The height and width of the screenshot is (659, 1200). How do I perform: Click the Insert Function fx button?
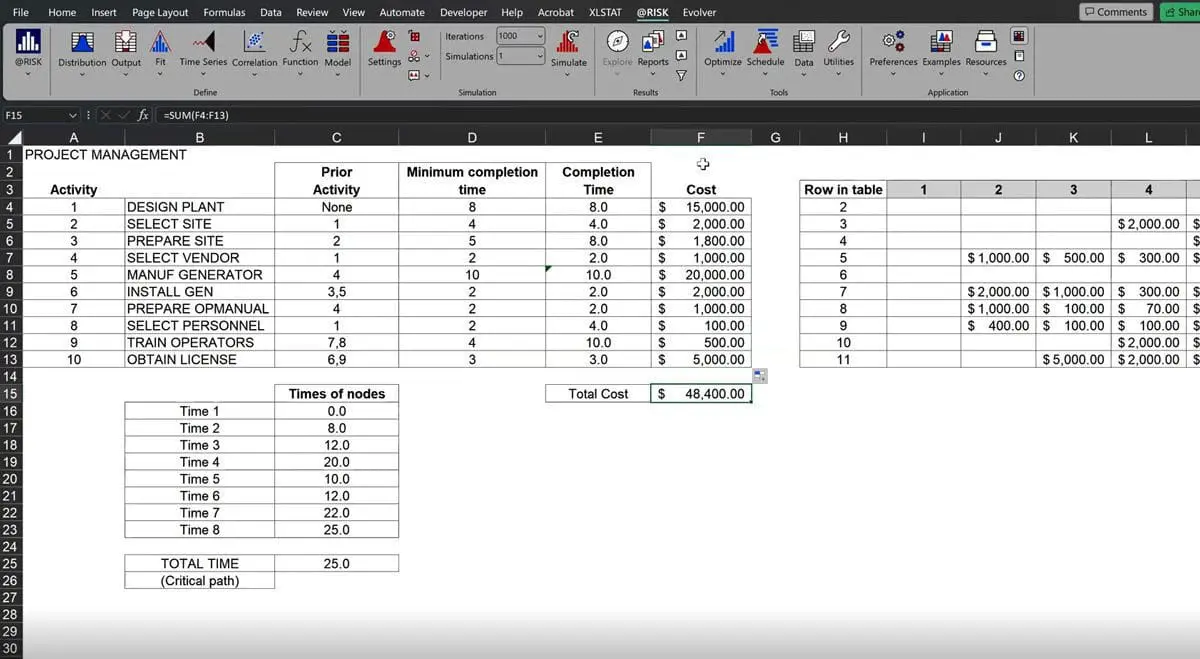(143, 115)
